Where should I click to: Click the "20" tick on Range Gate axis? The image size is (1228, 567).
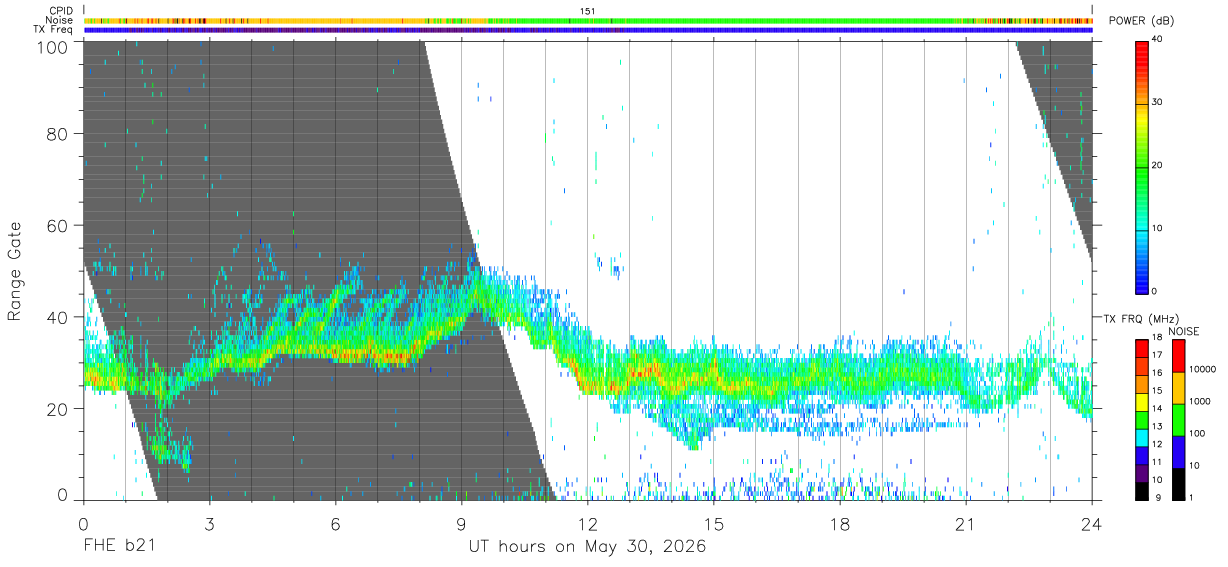coord(58,409)
